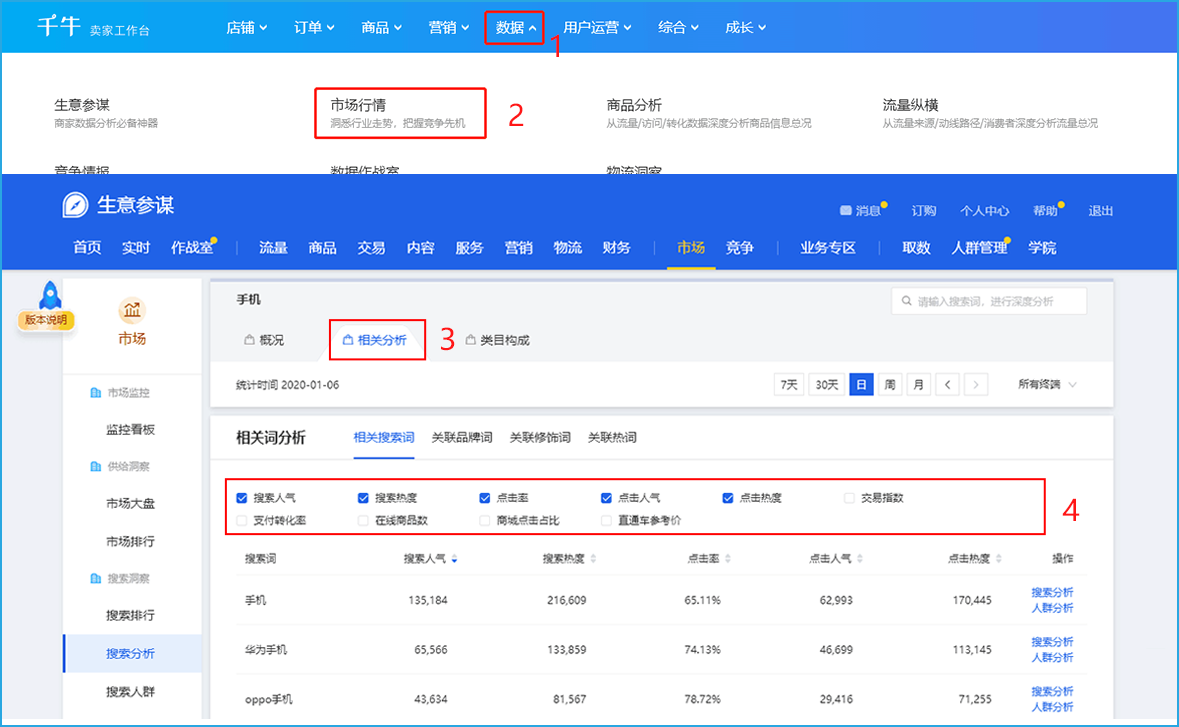Go to previous date with left arrow
This screenshot has height=727, width=1179.
point(947,385)
